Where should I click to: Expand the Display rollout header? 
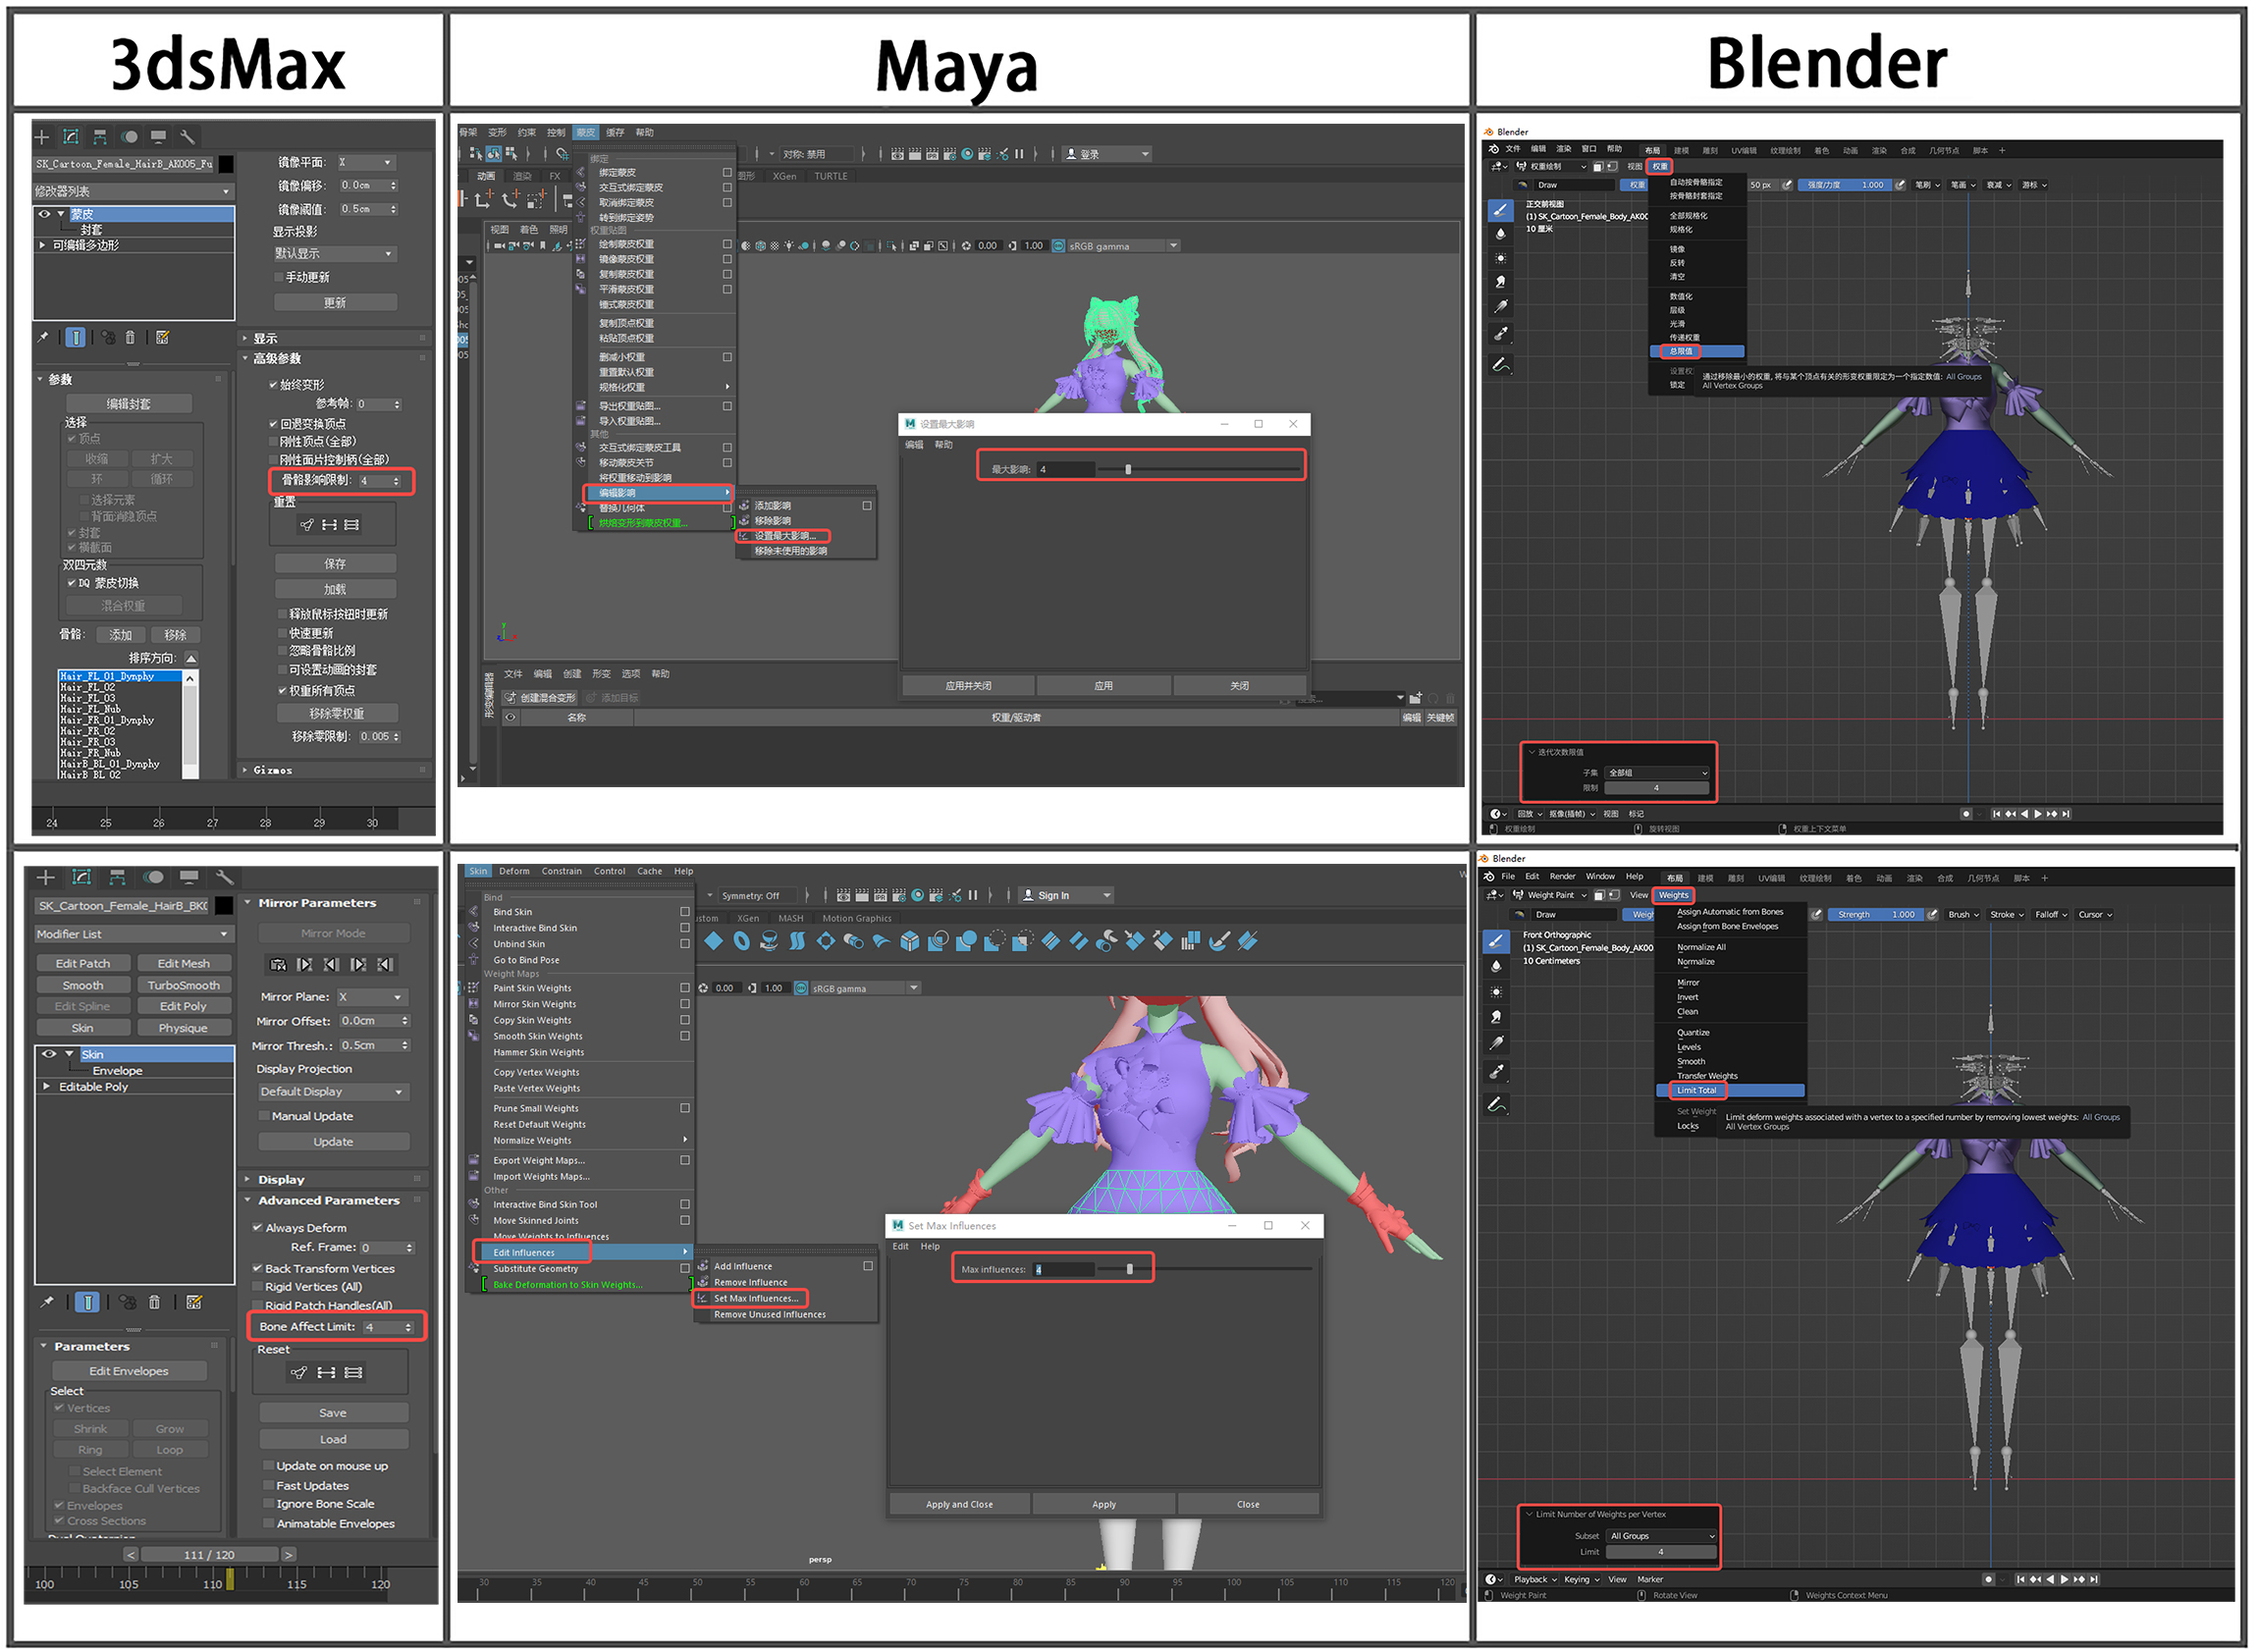(x=281, y=1180)
